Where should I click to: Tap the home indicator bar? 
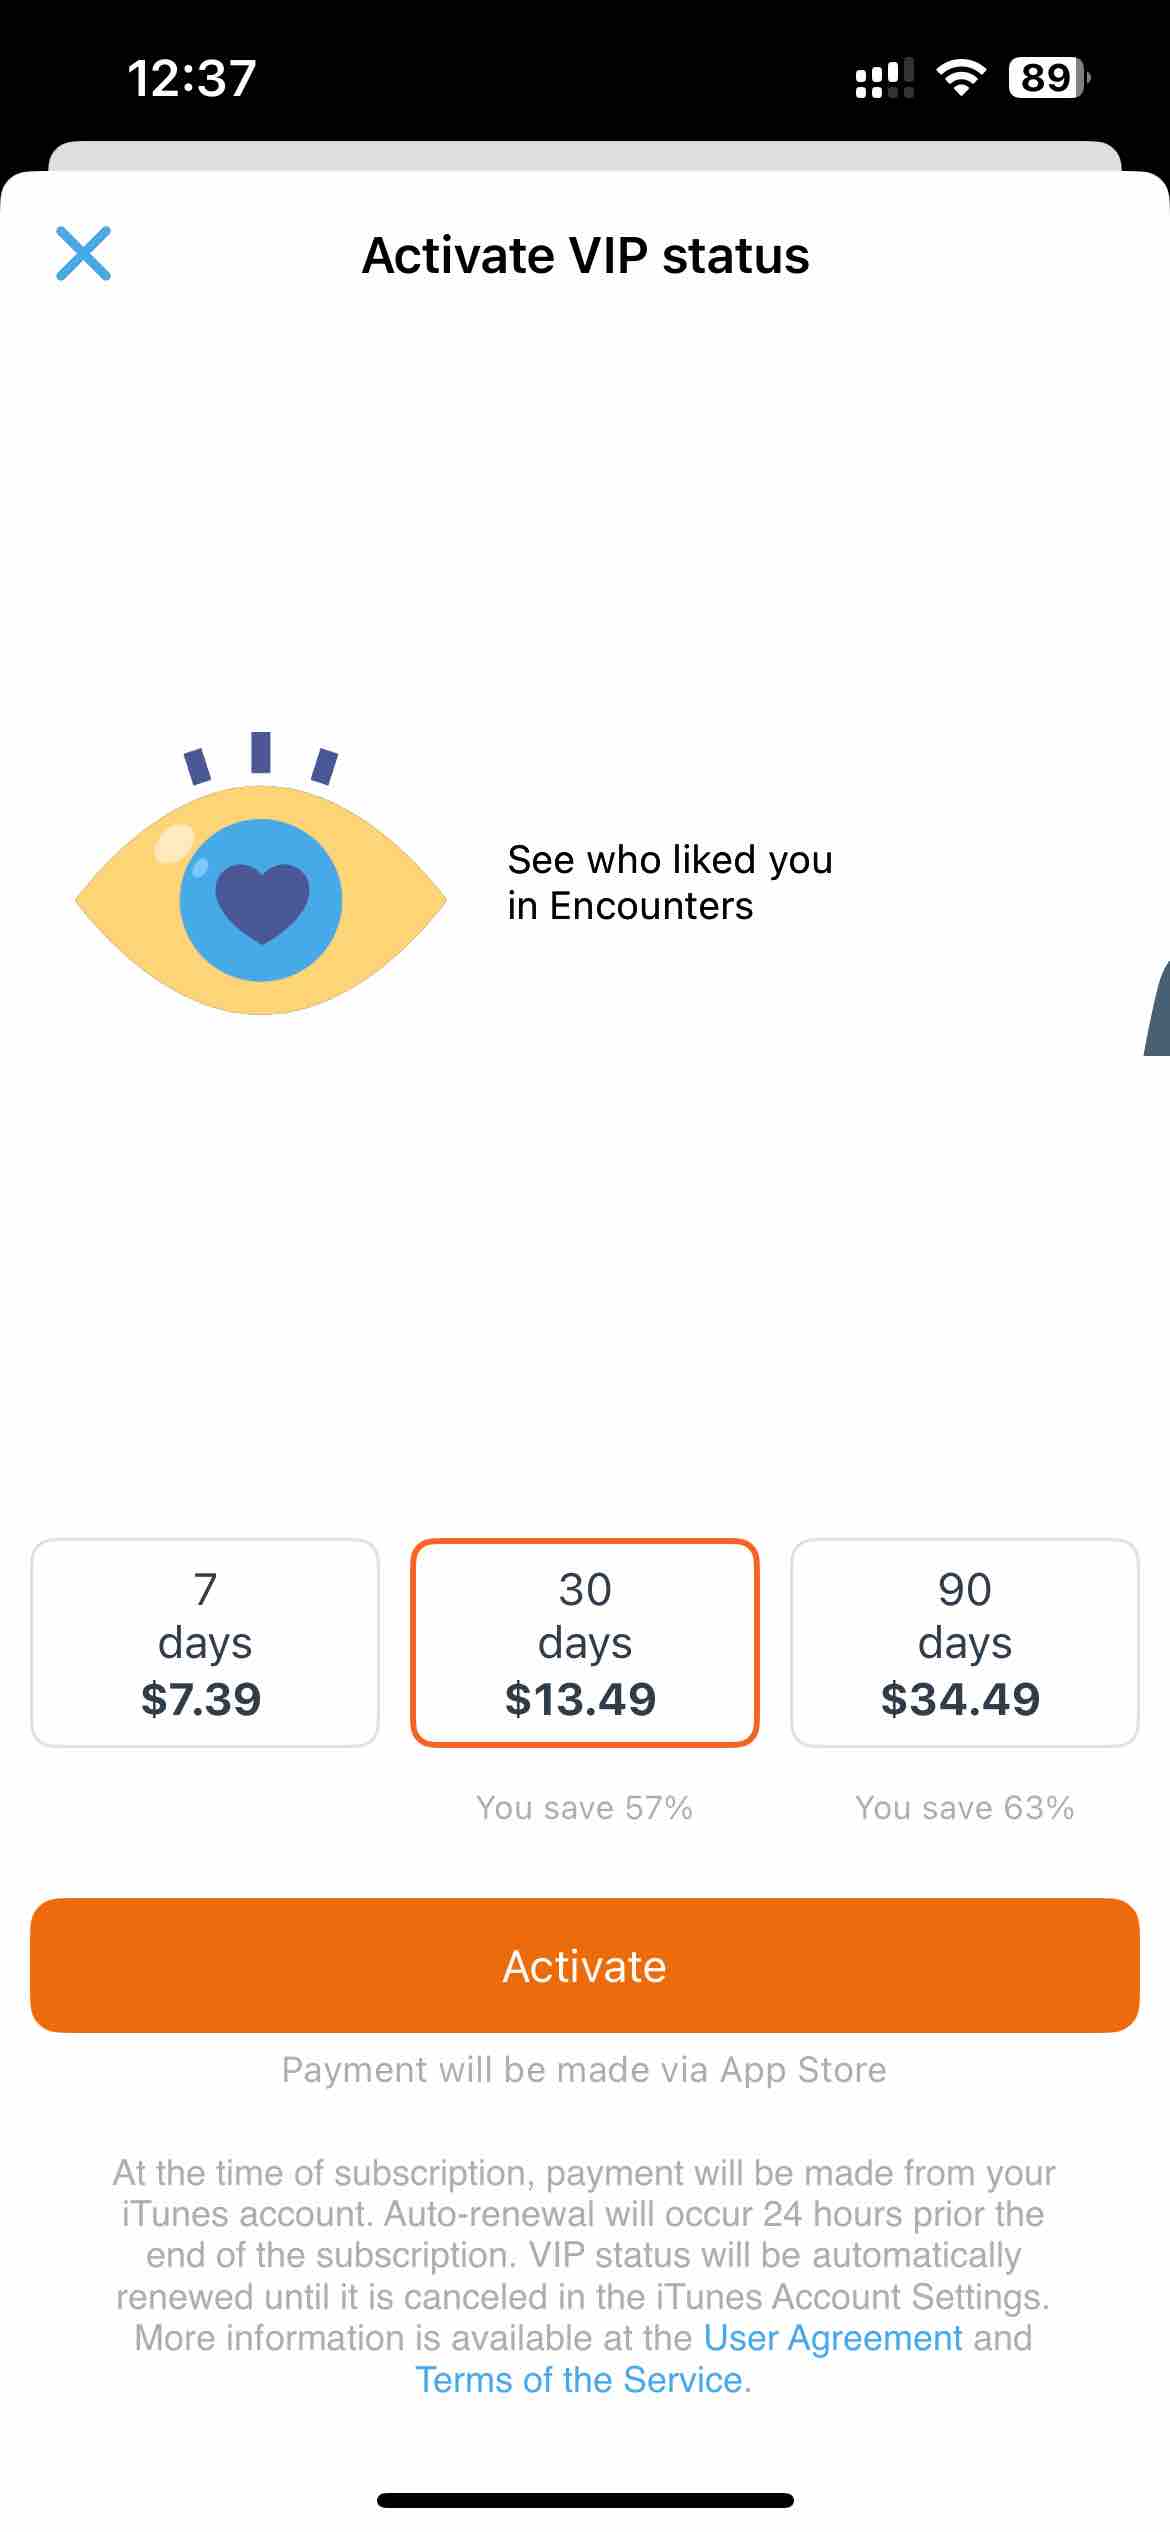point(585,2500)
